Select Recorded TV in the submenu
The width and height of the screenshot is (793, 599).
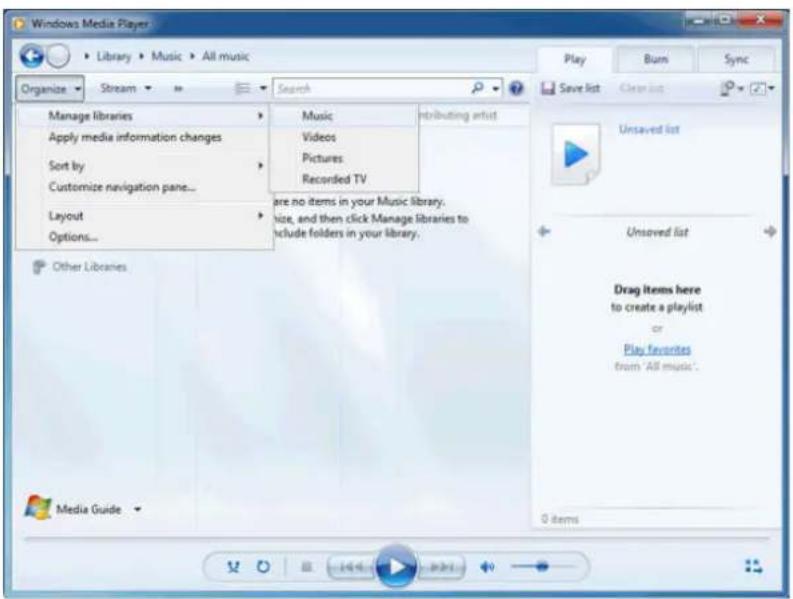point(344,179)
